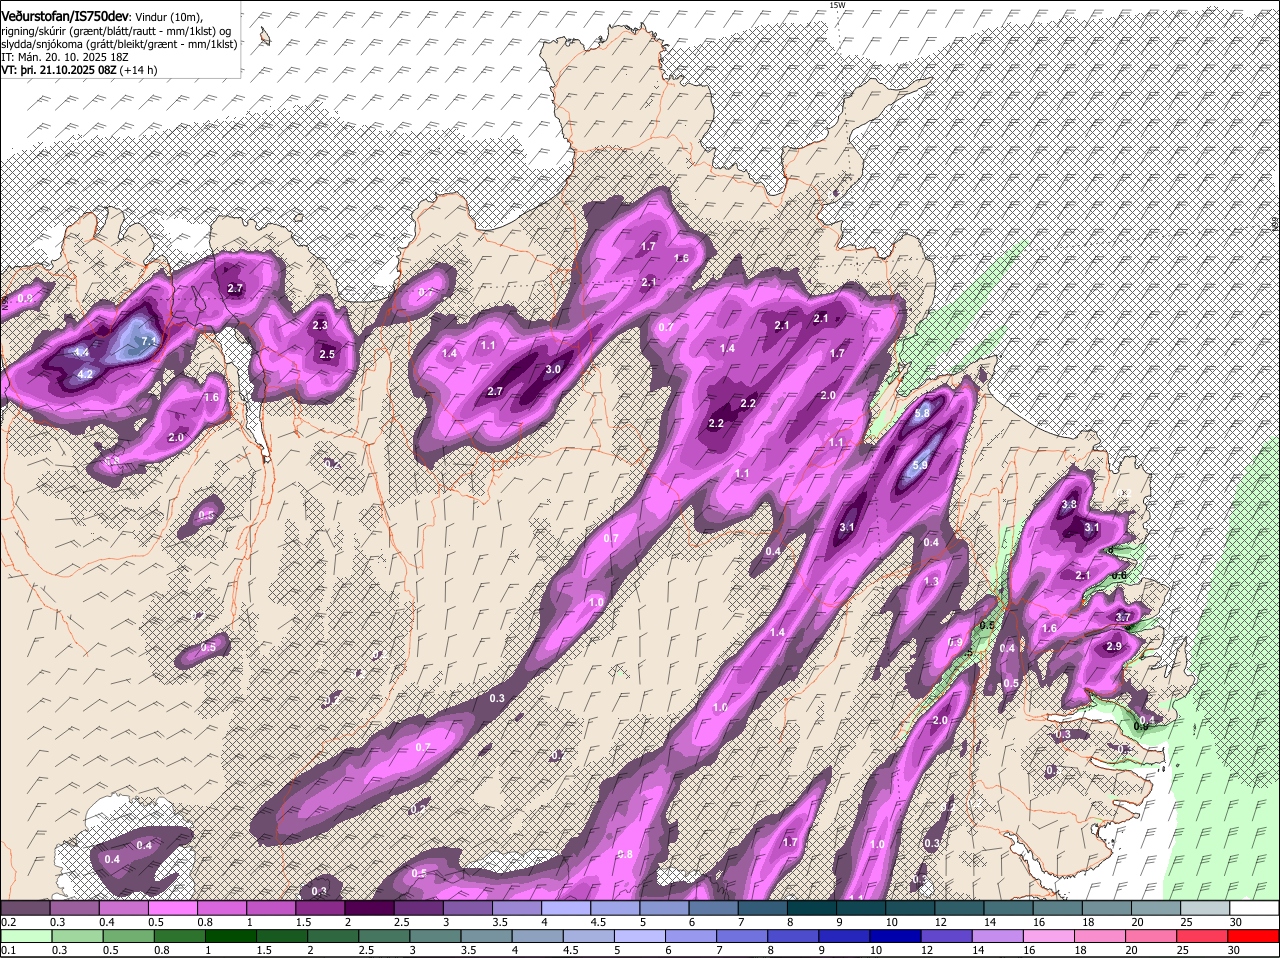This screenshot has height=958, width=1280.
Task: Select the darkest purple 2–2.5 swatch in the purple legend row
Action: [369, 908]
